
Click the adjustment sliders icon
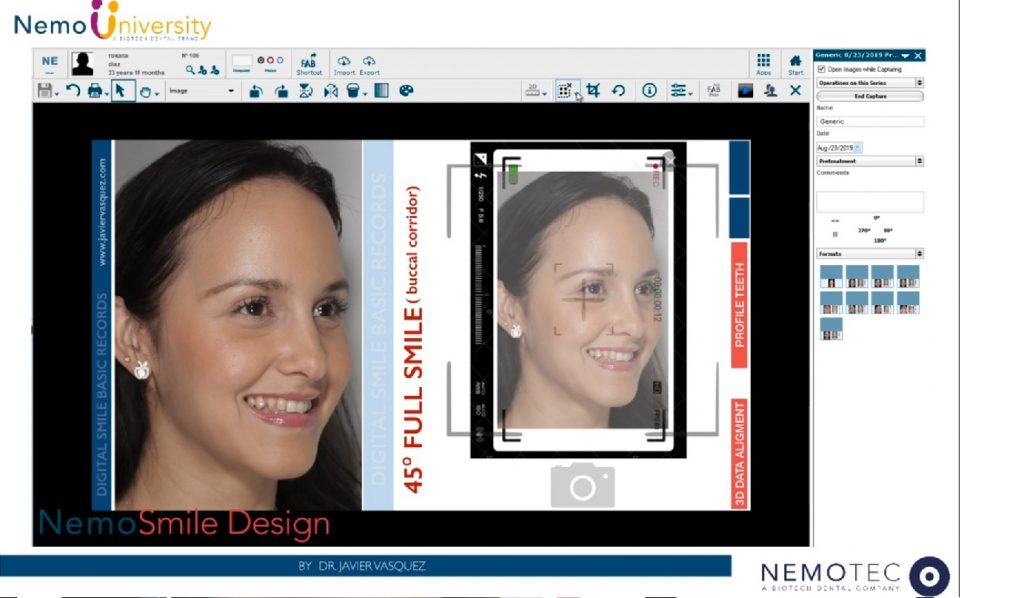tap(678, 91)
